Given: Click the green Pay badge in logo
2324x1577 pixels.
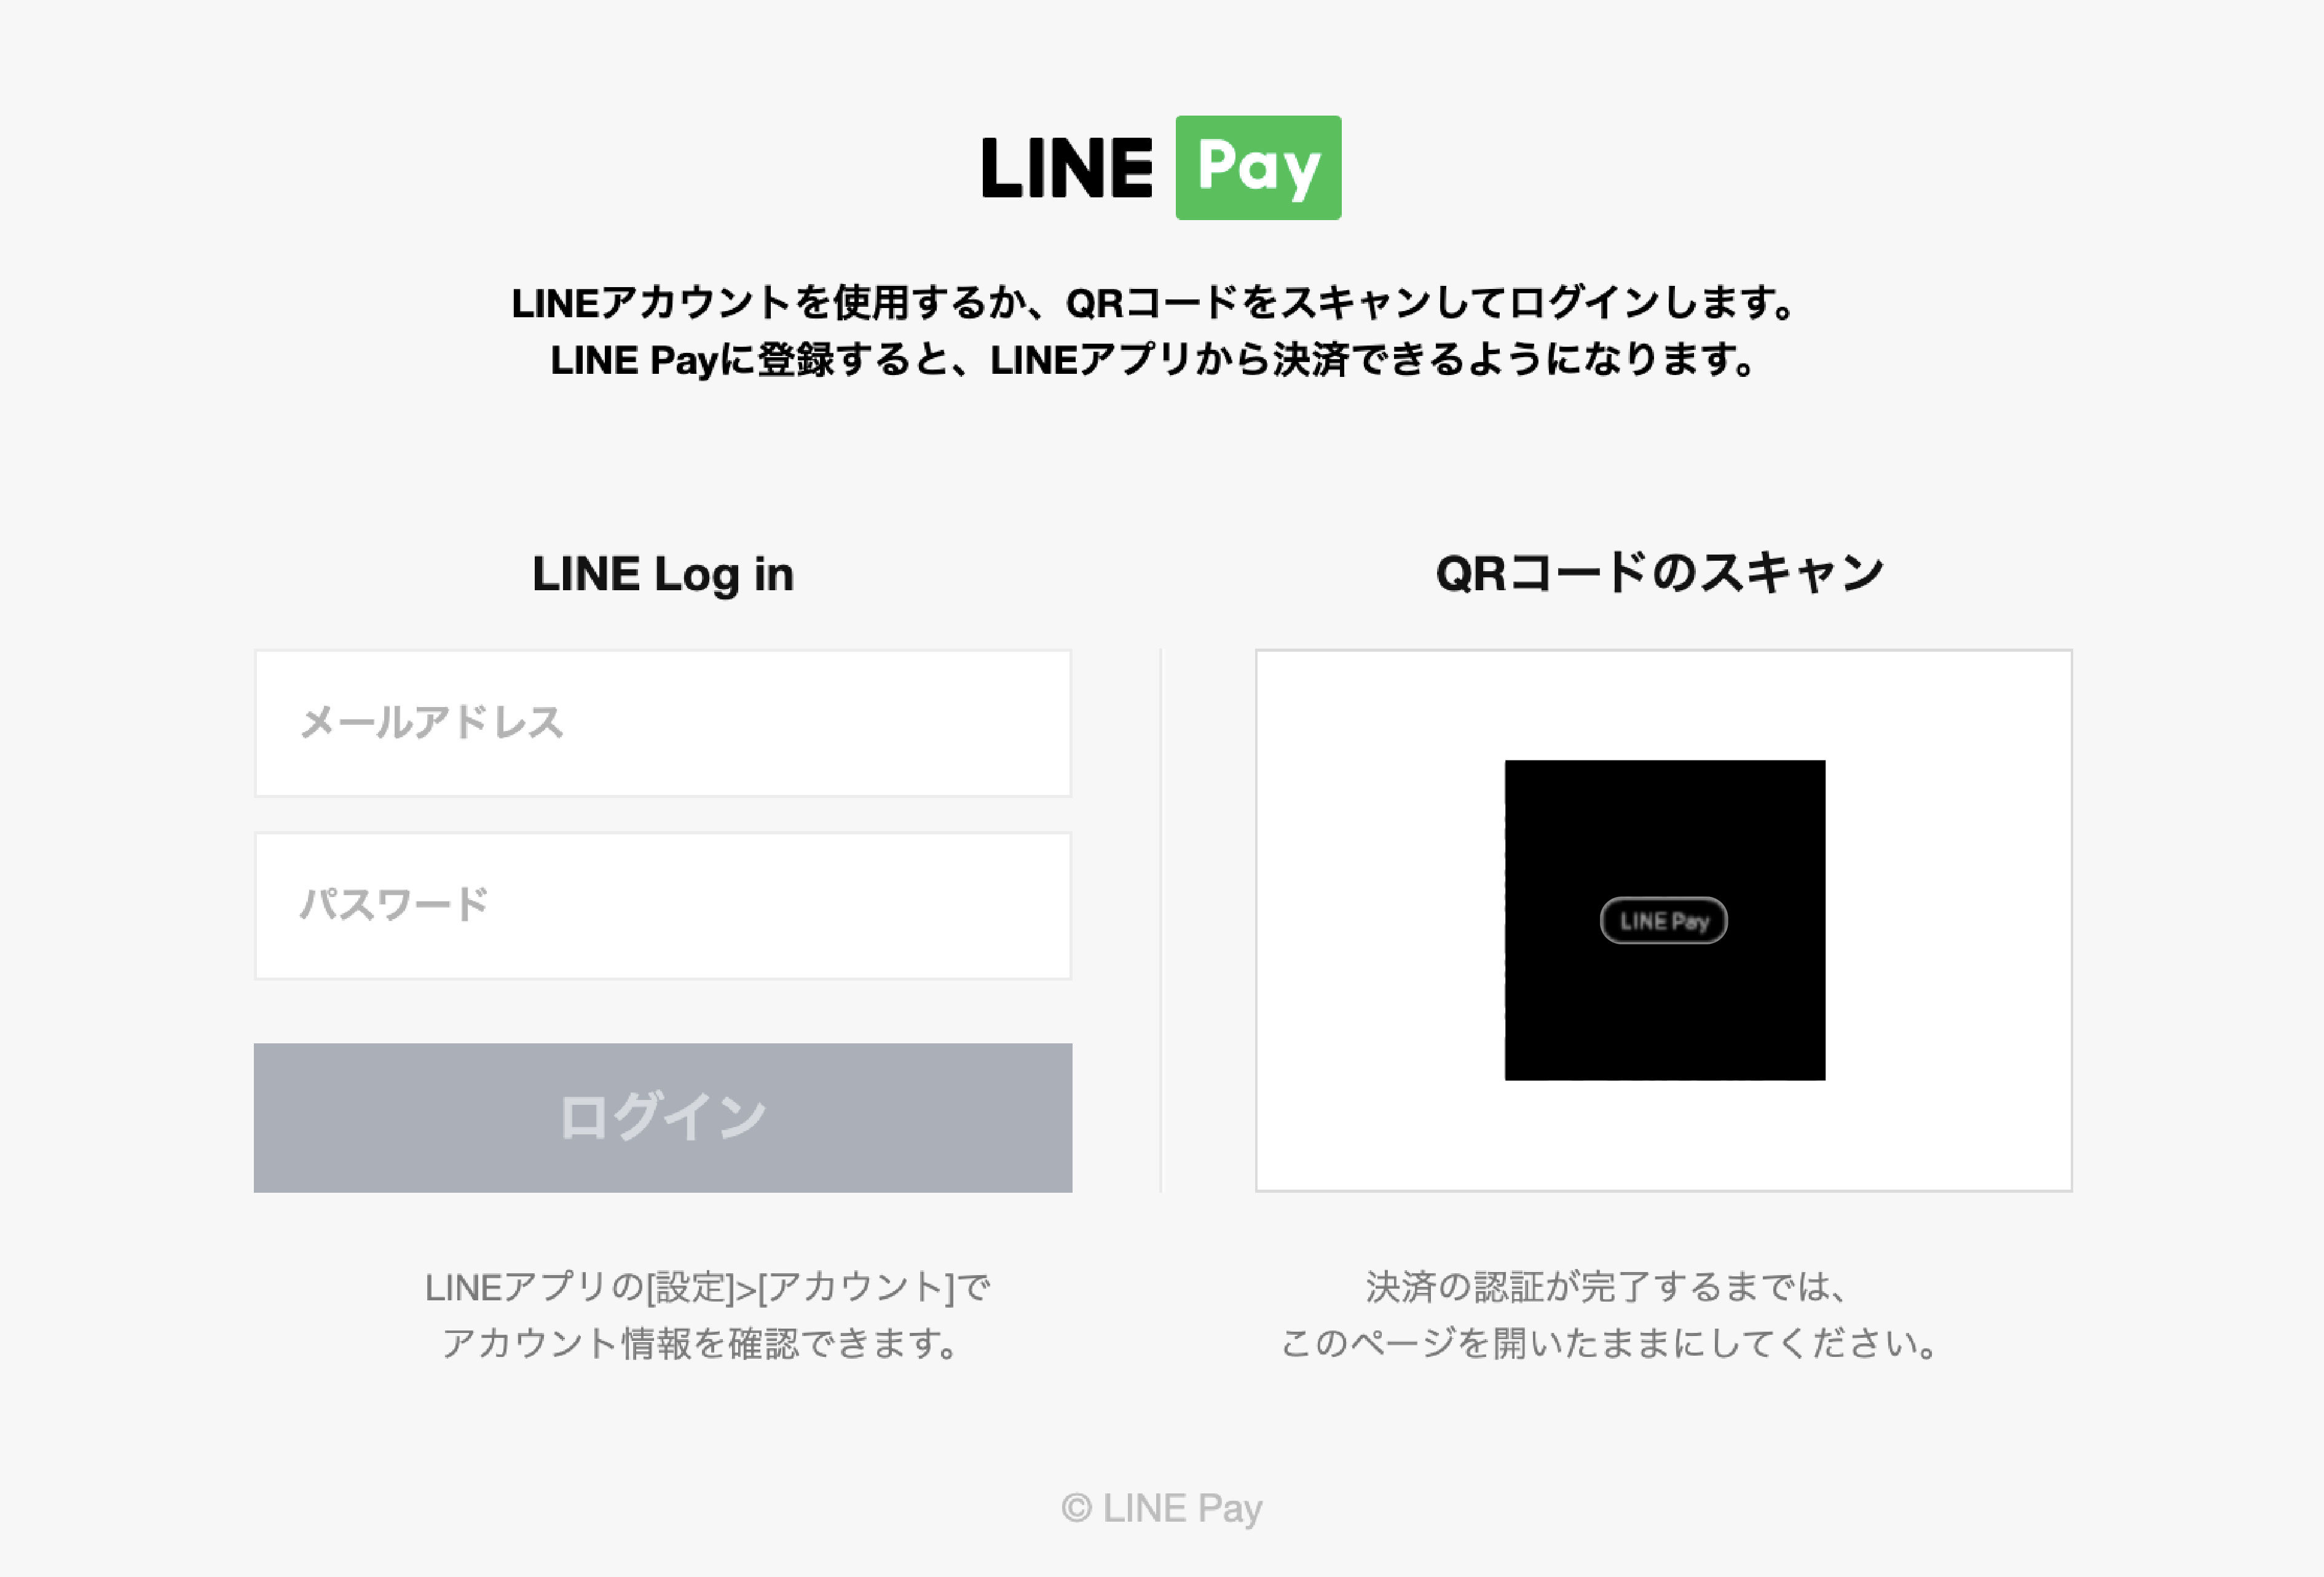Looking at the screenshot, I should point(1258,167).
